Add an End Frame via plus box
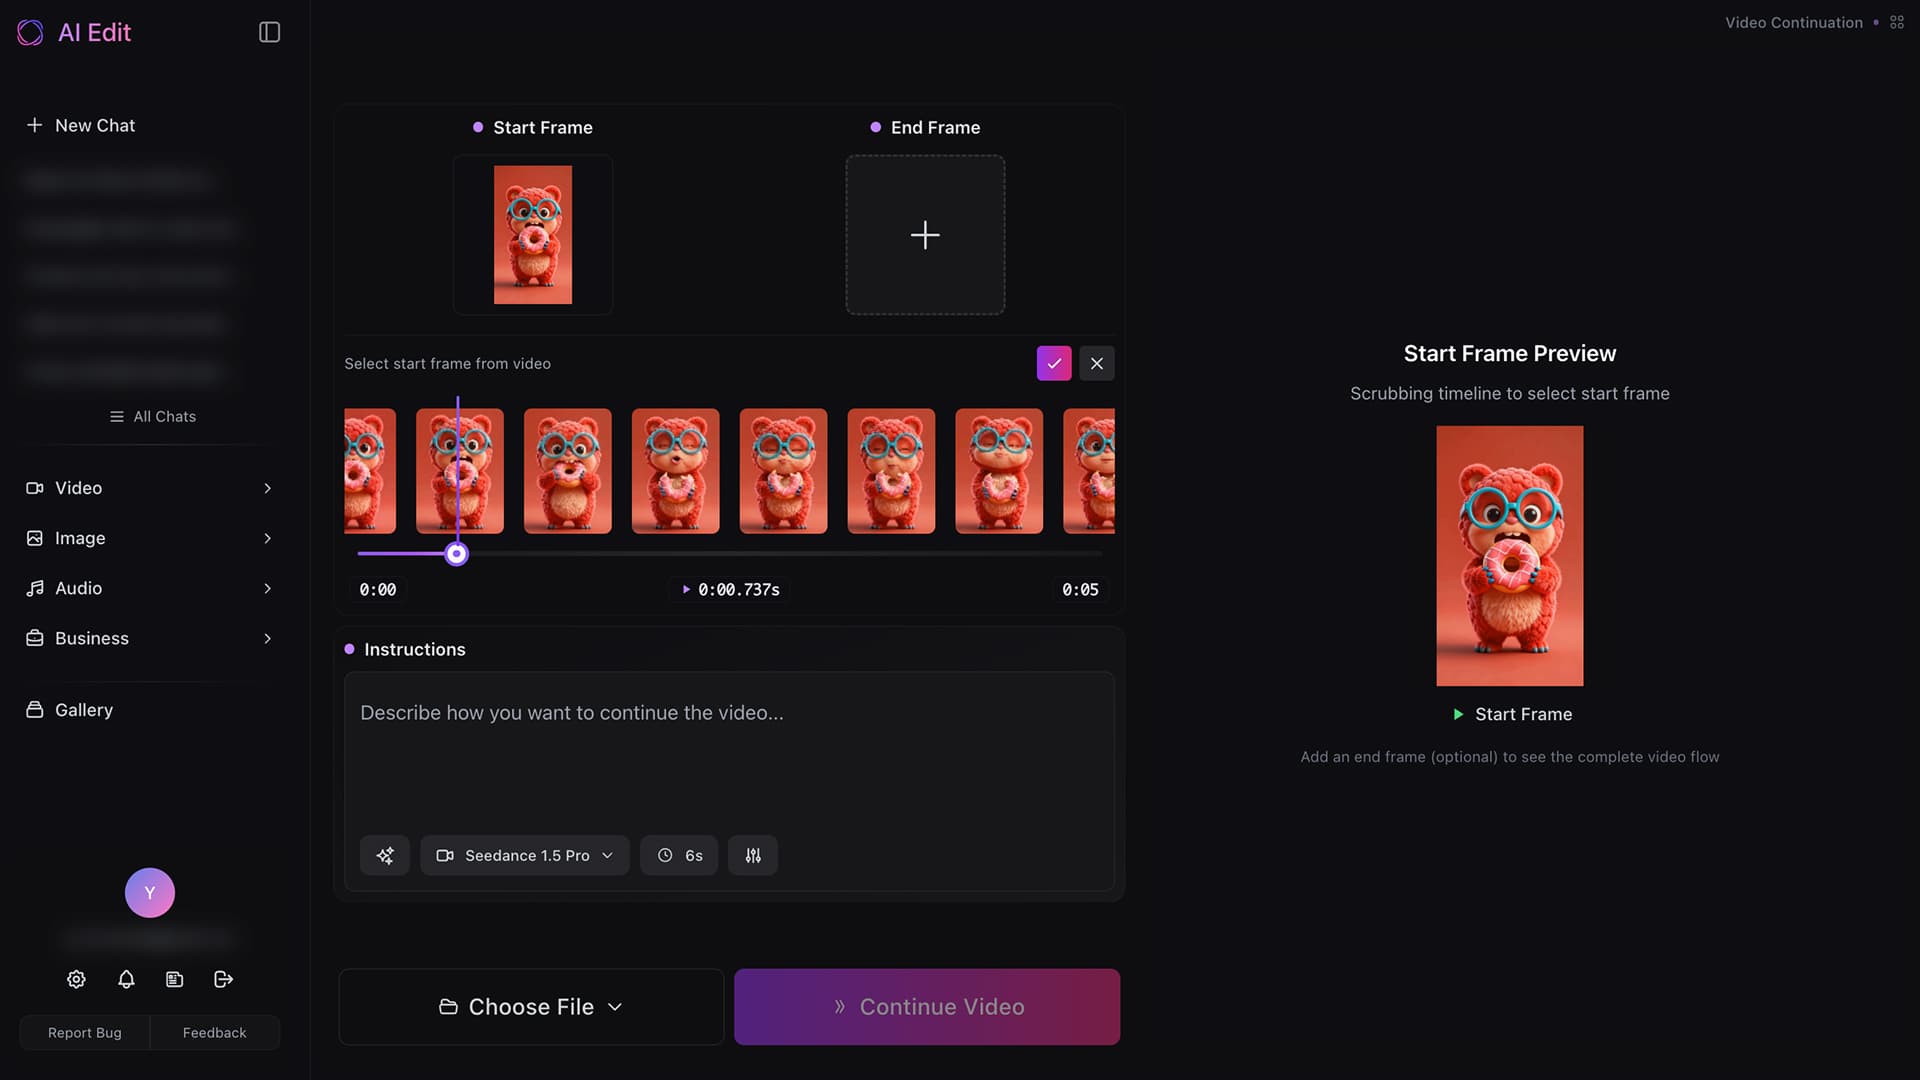 (925, 235)
